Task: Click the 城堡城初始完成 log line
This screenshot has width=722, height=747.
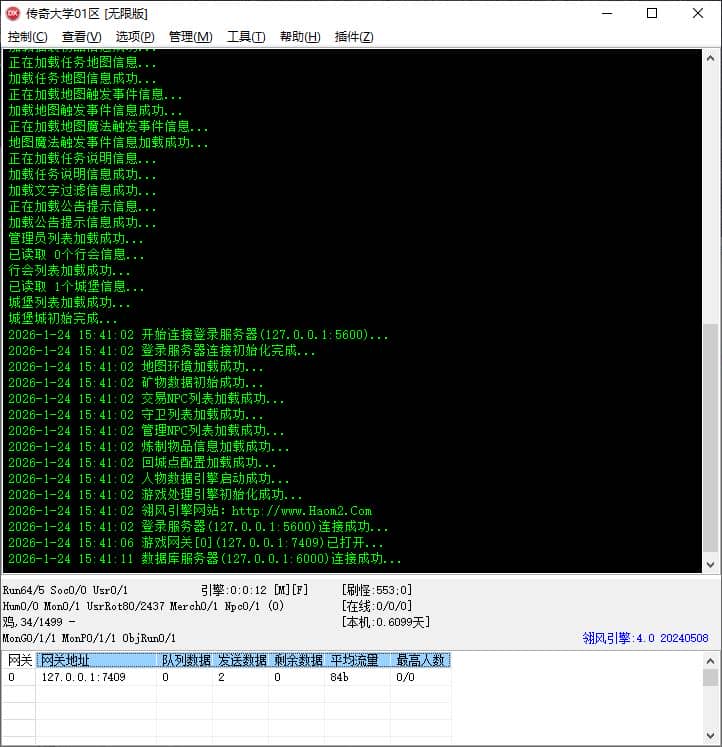Action: (62, 318)
